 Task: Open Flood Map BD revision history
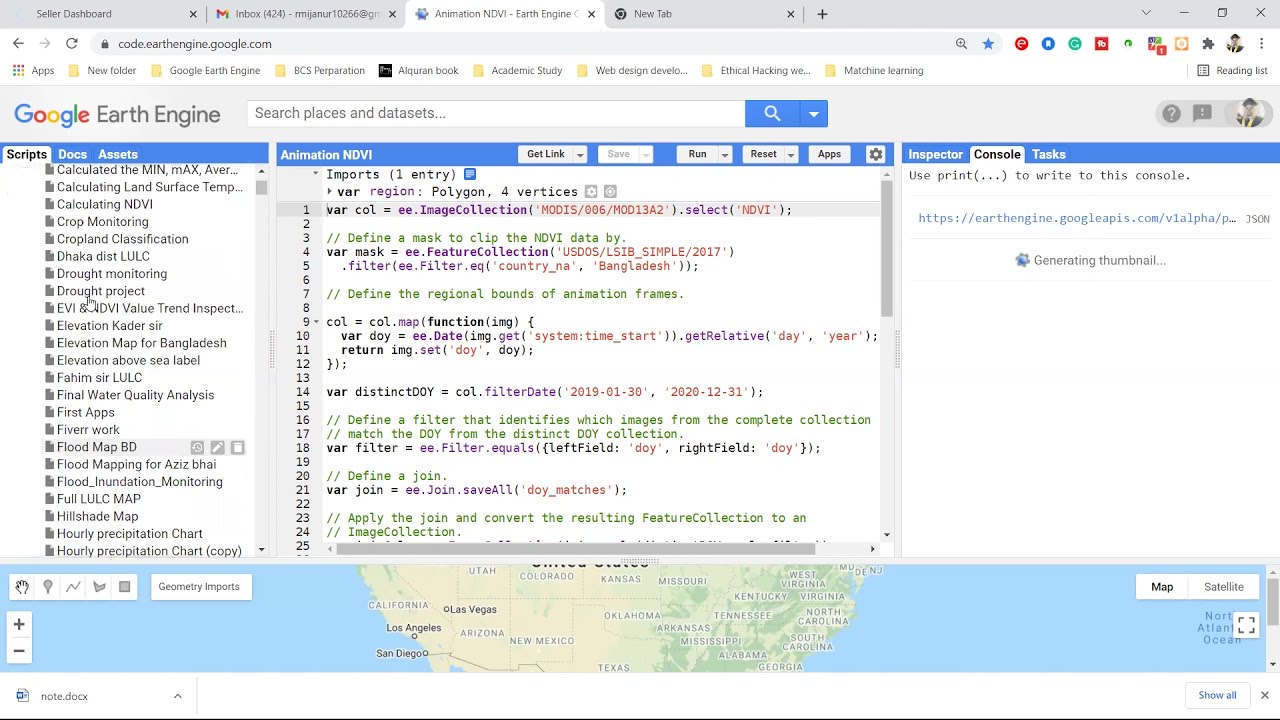pyautogui.click(x=197, y=448)
